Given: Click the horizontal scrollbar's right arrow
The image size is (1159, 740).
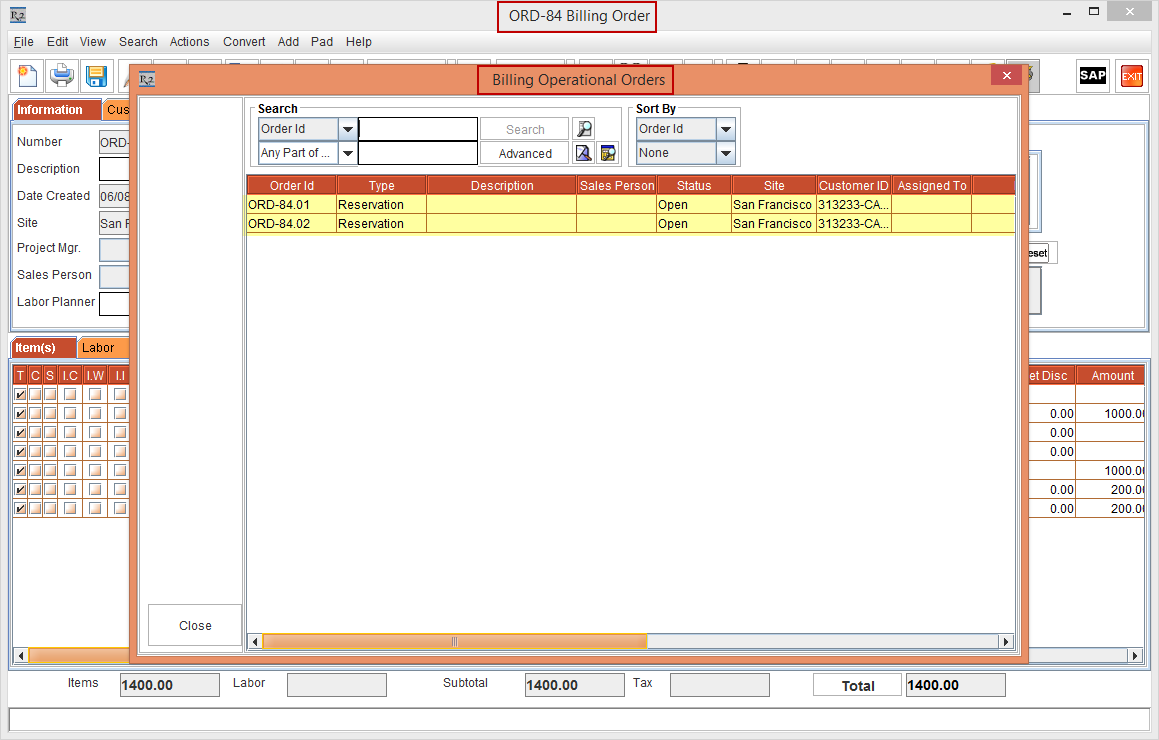Looking at the screenshot, I should click(1006, 641).
